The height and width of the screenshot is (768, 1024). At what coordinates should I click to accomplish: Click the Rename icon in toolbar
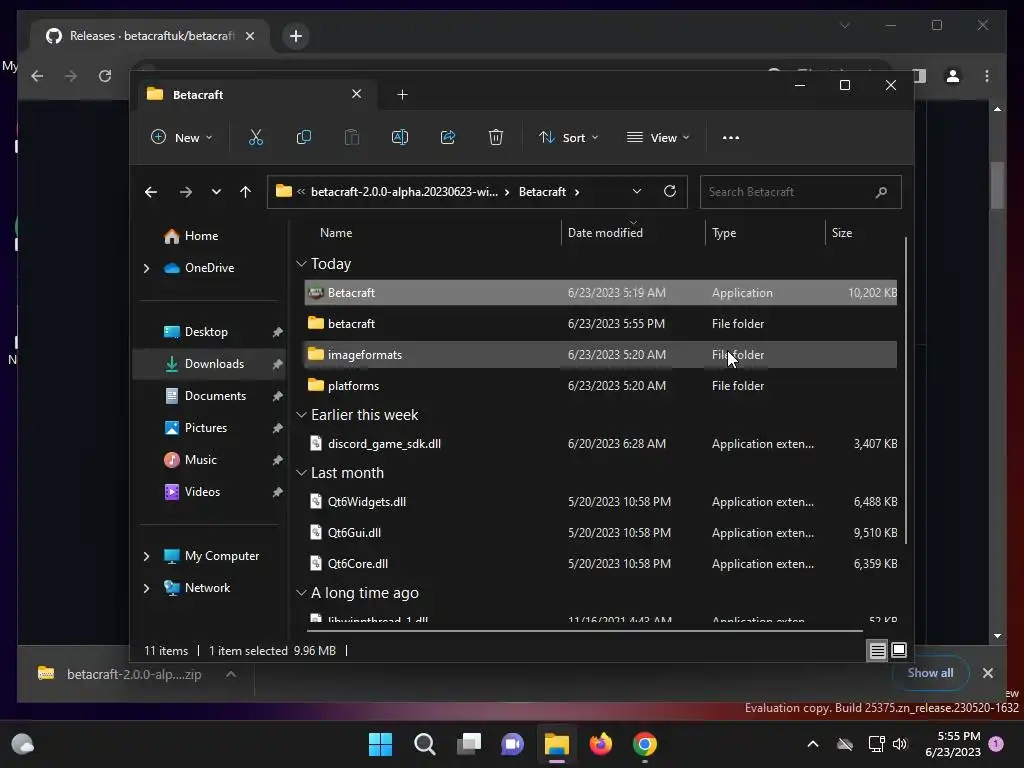400,138
